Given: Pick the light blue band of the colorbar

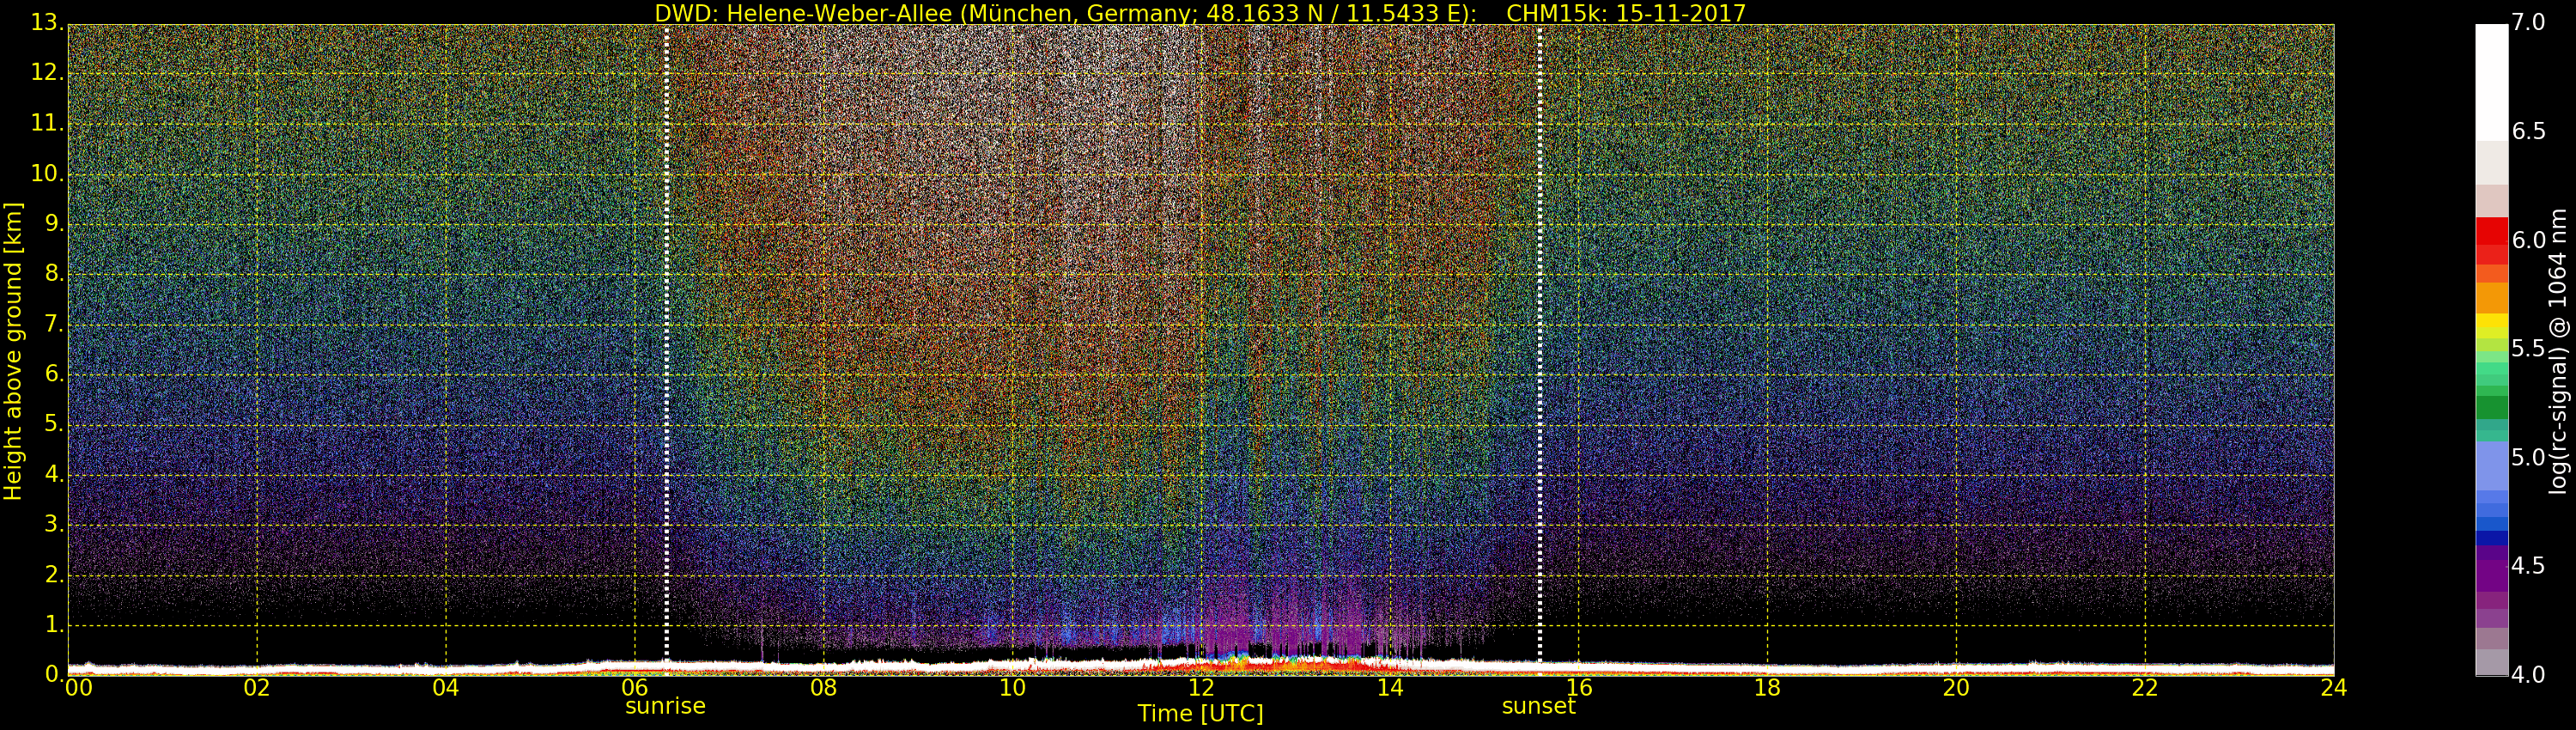Looking at the screenshot, I should (x=2491, y=466).
